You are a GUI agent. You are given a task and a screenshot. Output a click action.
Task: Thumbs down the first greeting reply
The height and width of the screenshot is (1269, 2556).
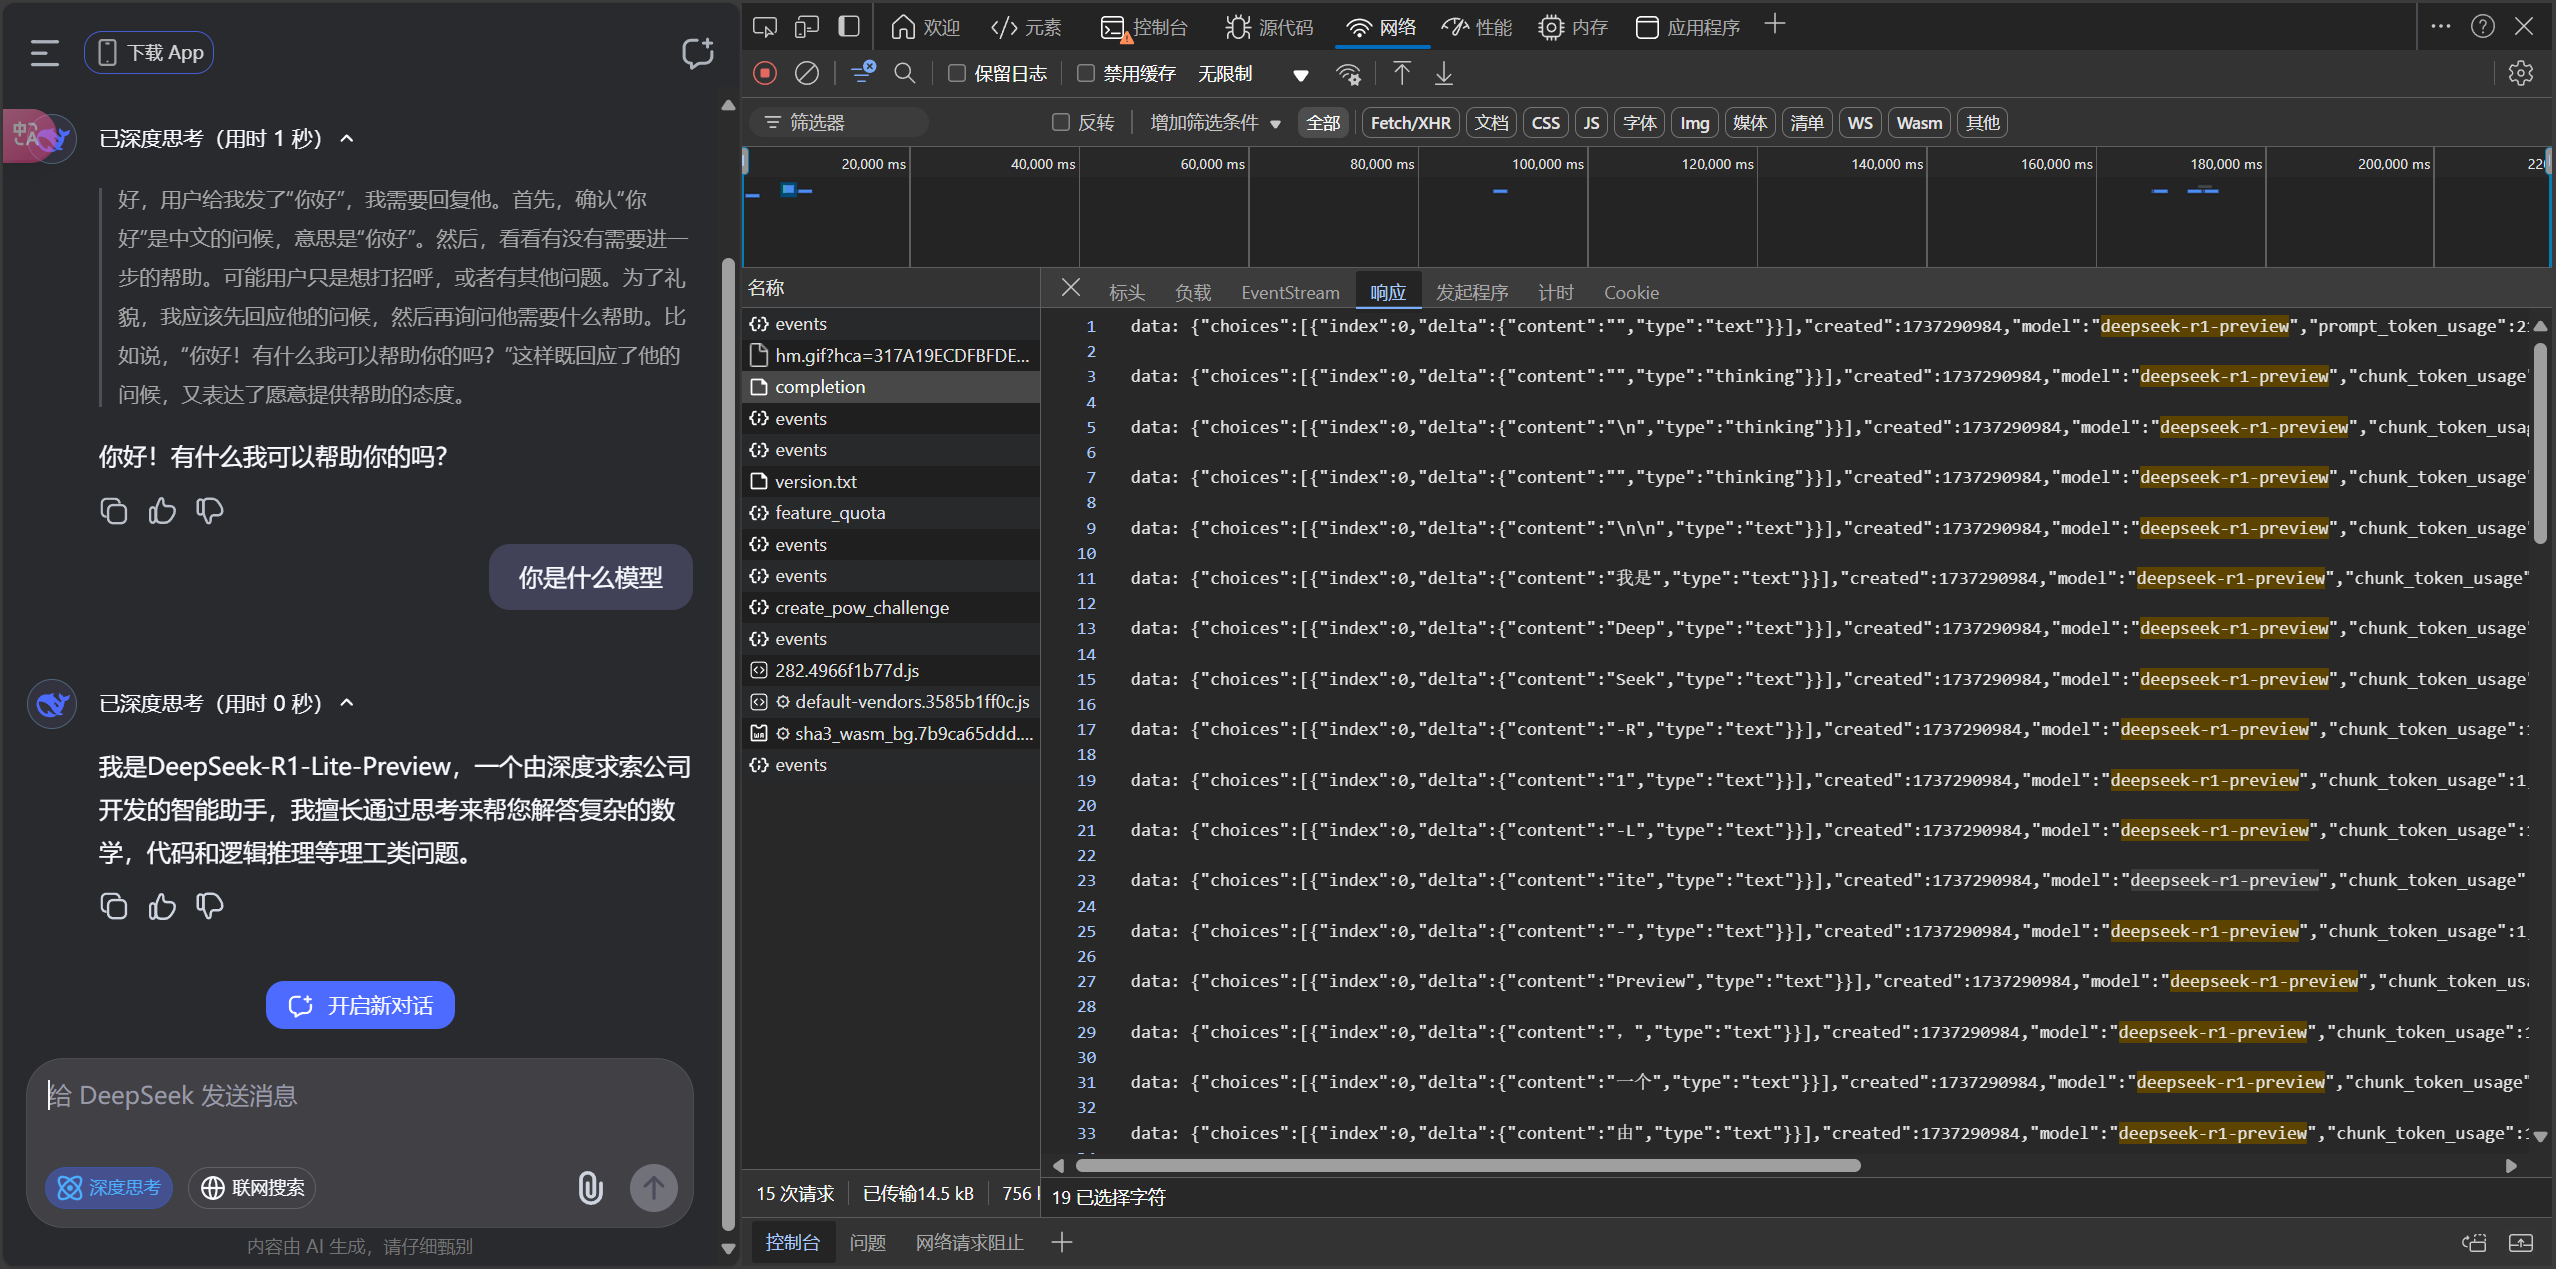210,511
